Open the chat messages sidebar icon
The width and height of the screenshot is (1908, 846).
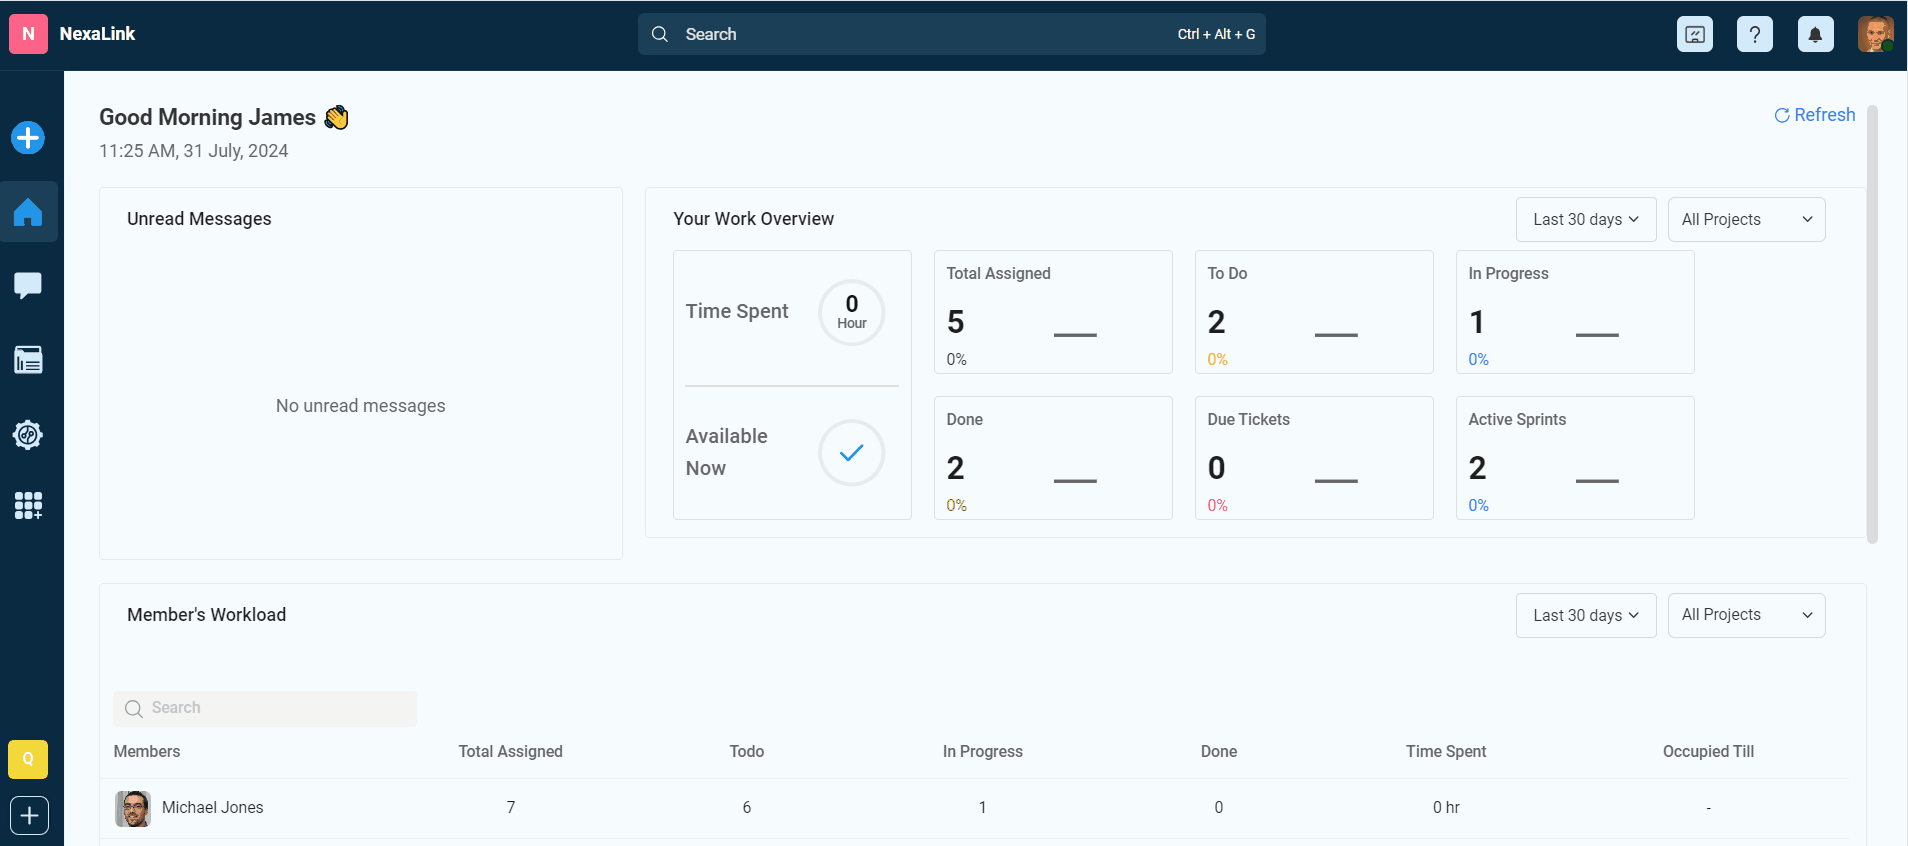28,286
